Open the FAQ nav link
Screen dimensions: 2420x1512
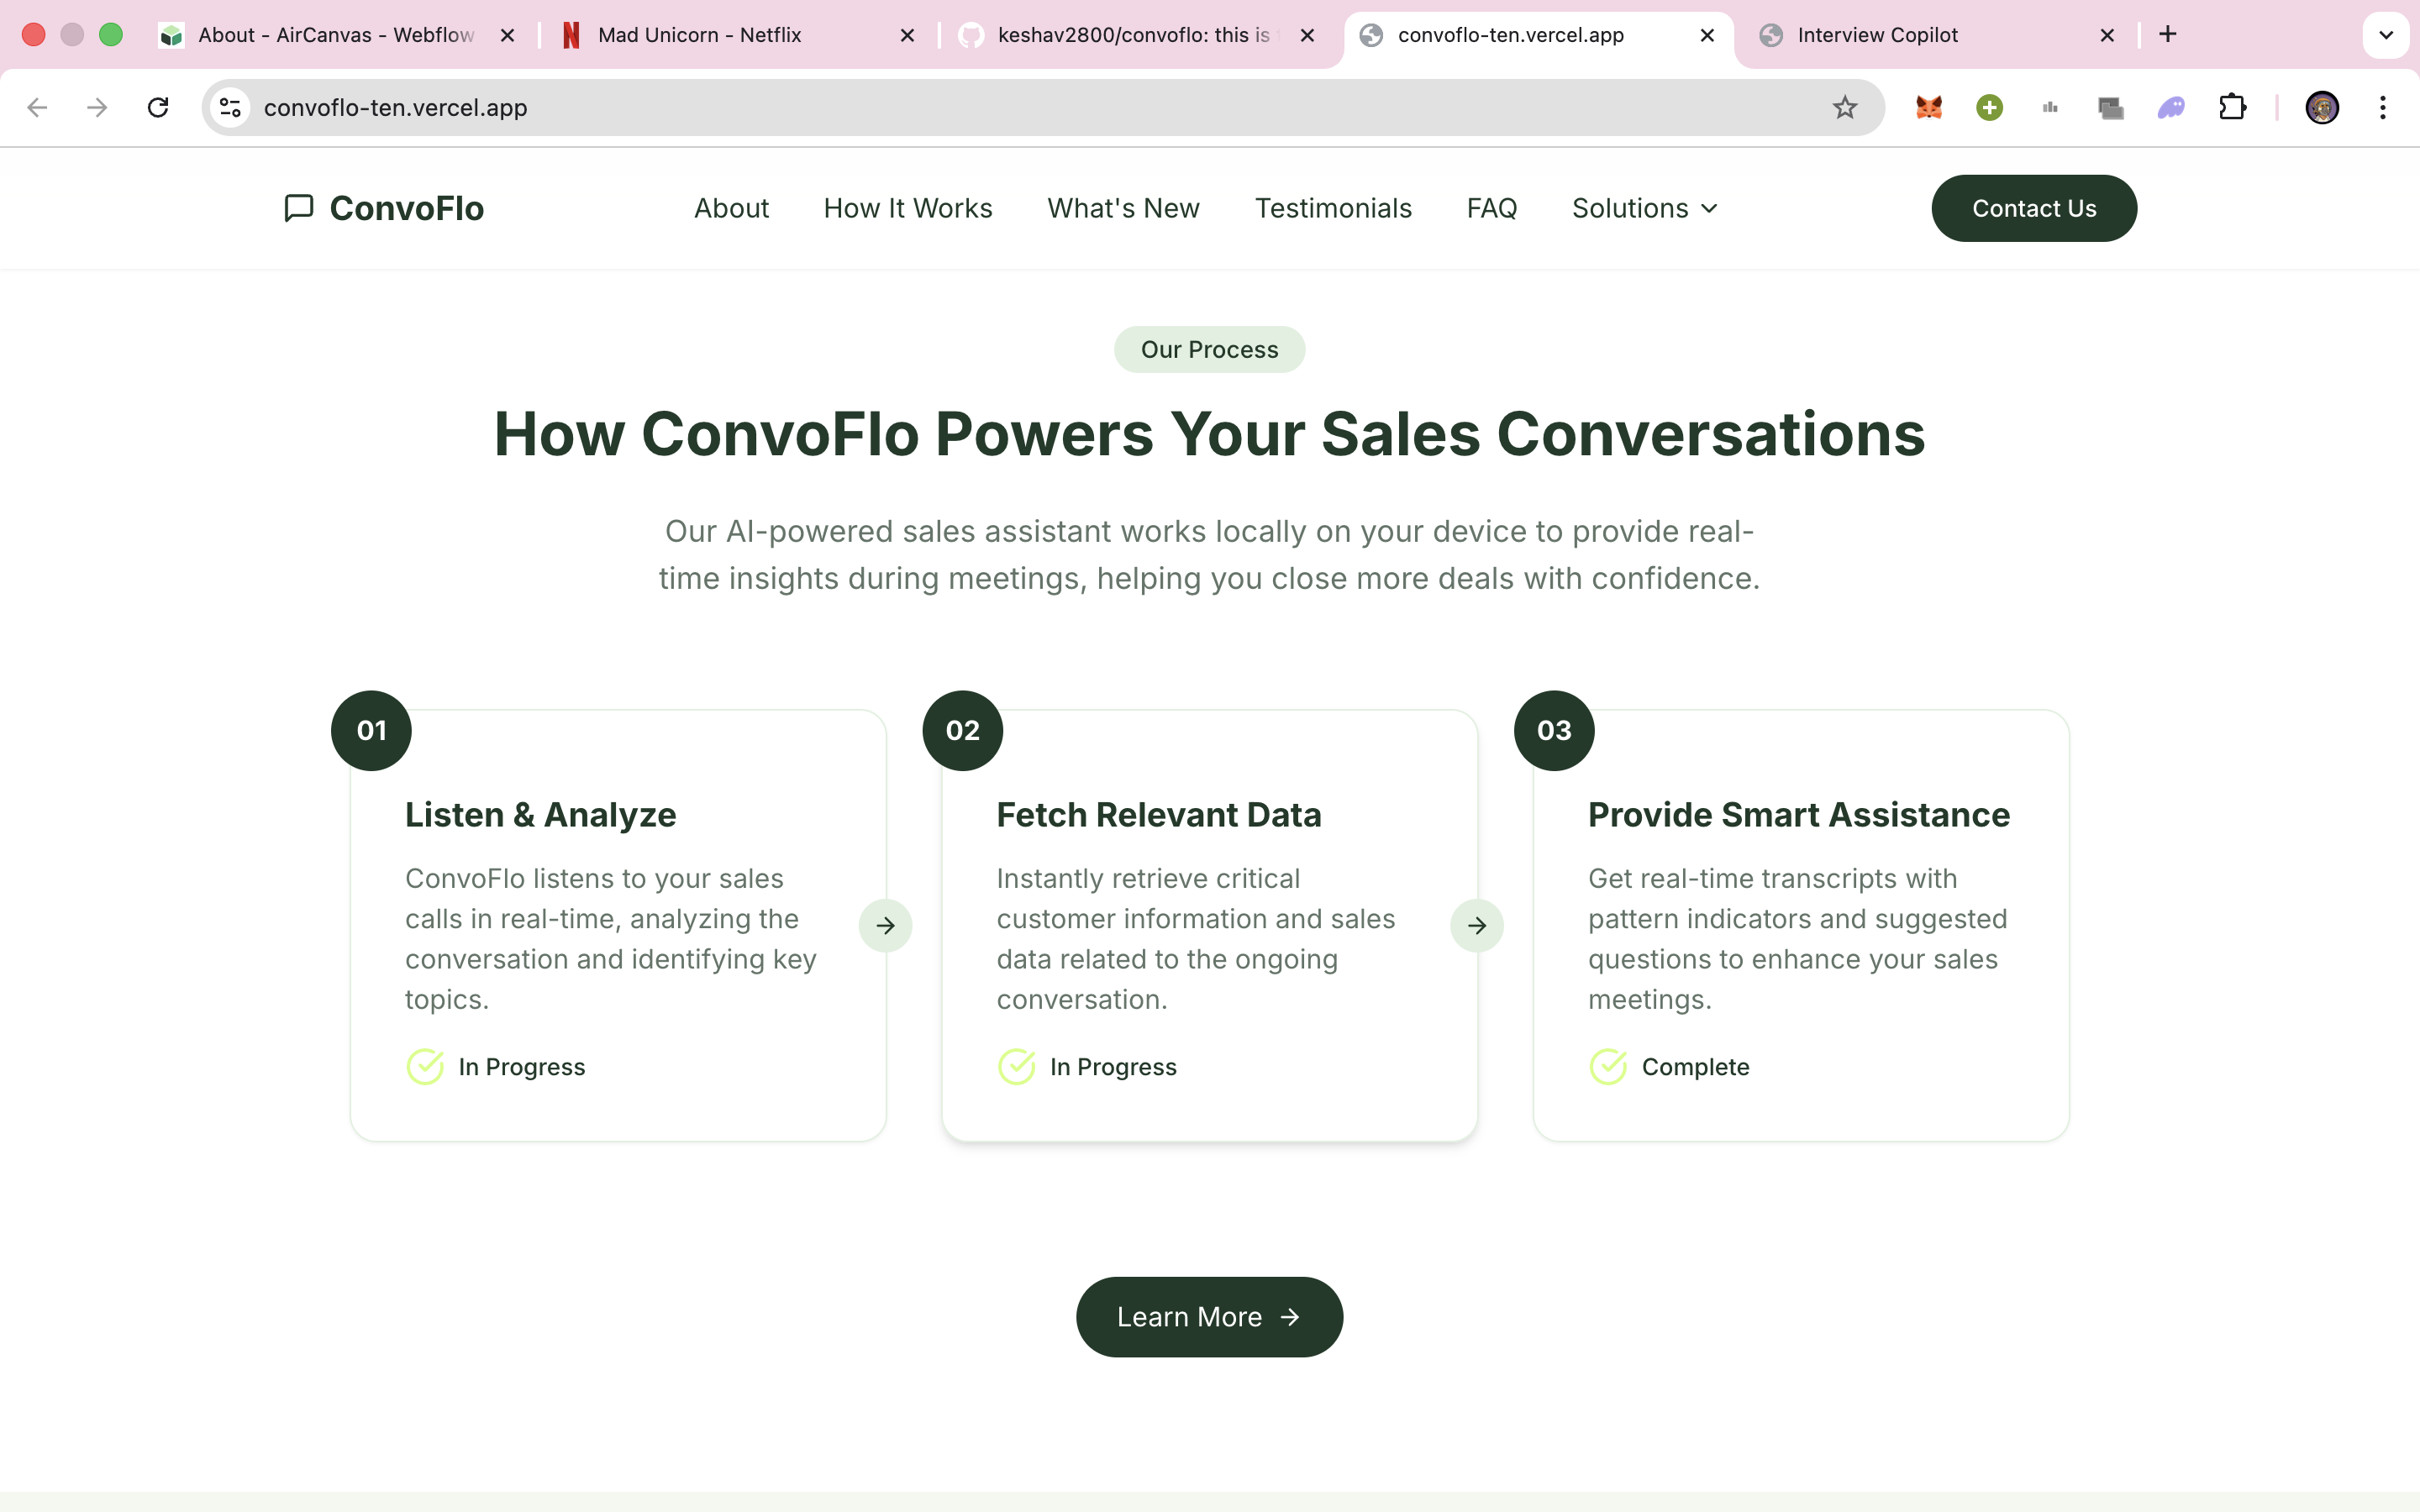click(x=1492, y=208)
